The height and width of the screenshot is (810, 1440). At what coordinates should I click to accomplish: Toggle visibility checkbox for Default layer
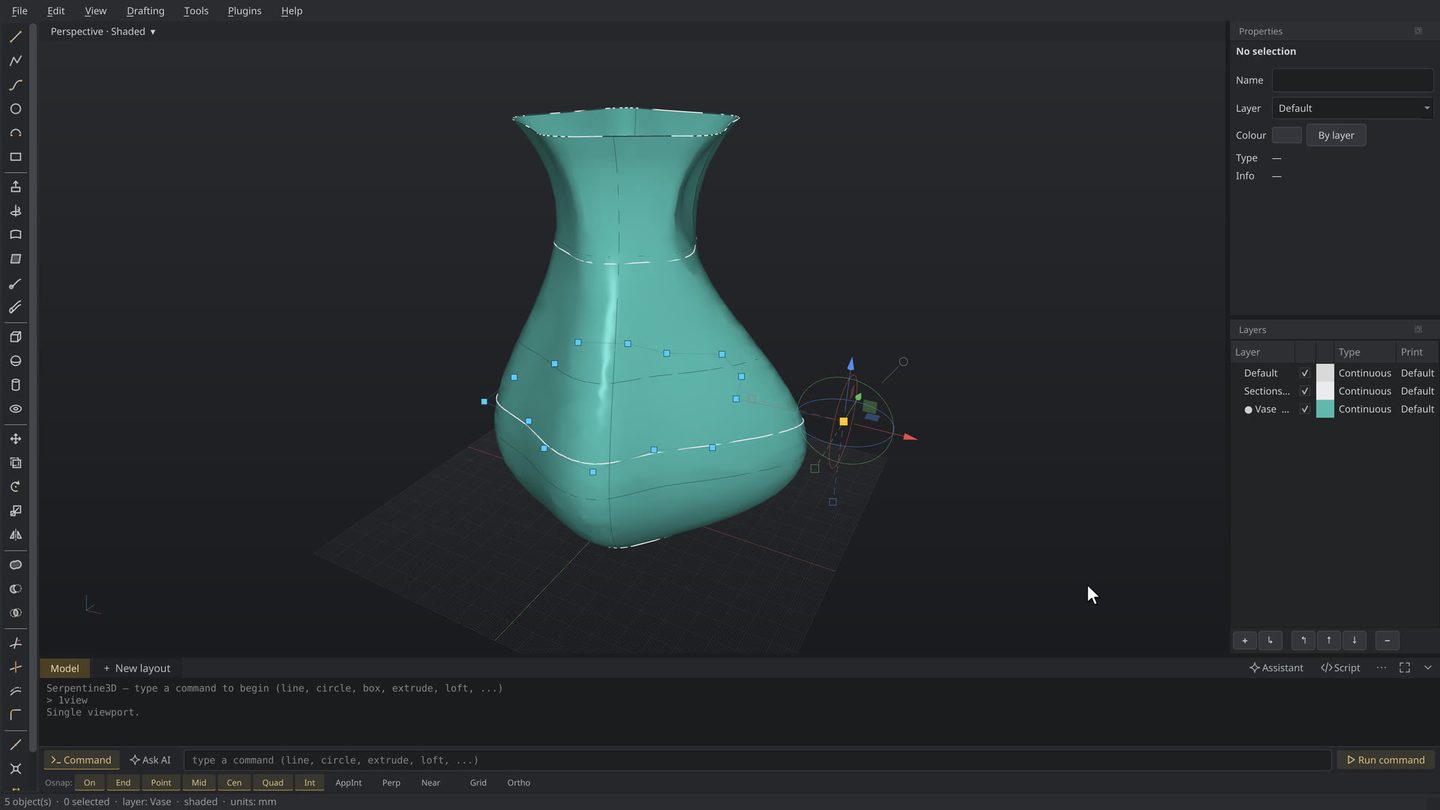(1304, 373)
